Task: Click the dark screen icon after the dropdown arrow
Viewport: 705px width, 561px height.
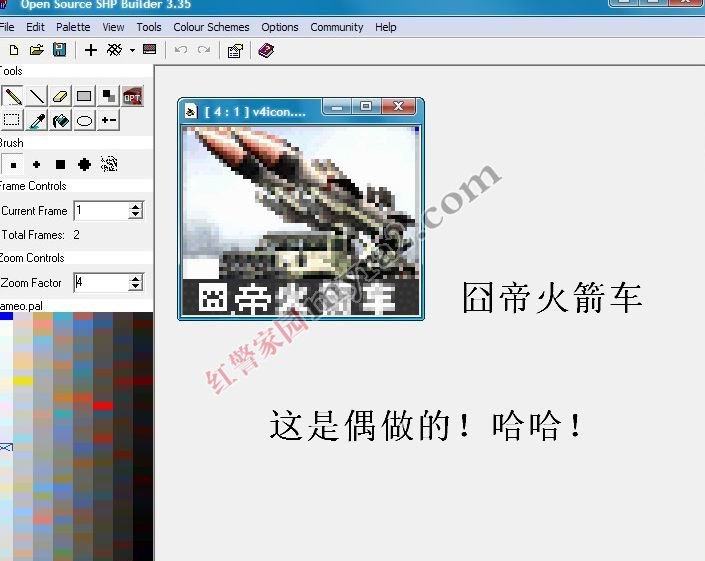Action: pos(150,49)
